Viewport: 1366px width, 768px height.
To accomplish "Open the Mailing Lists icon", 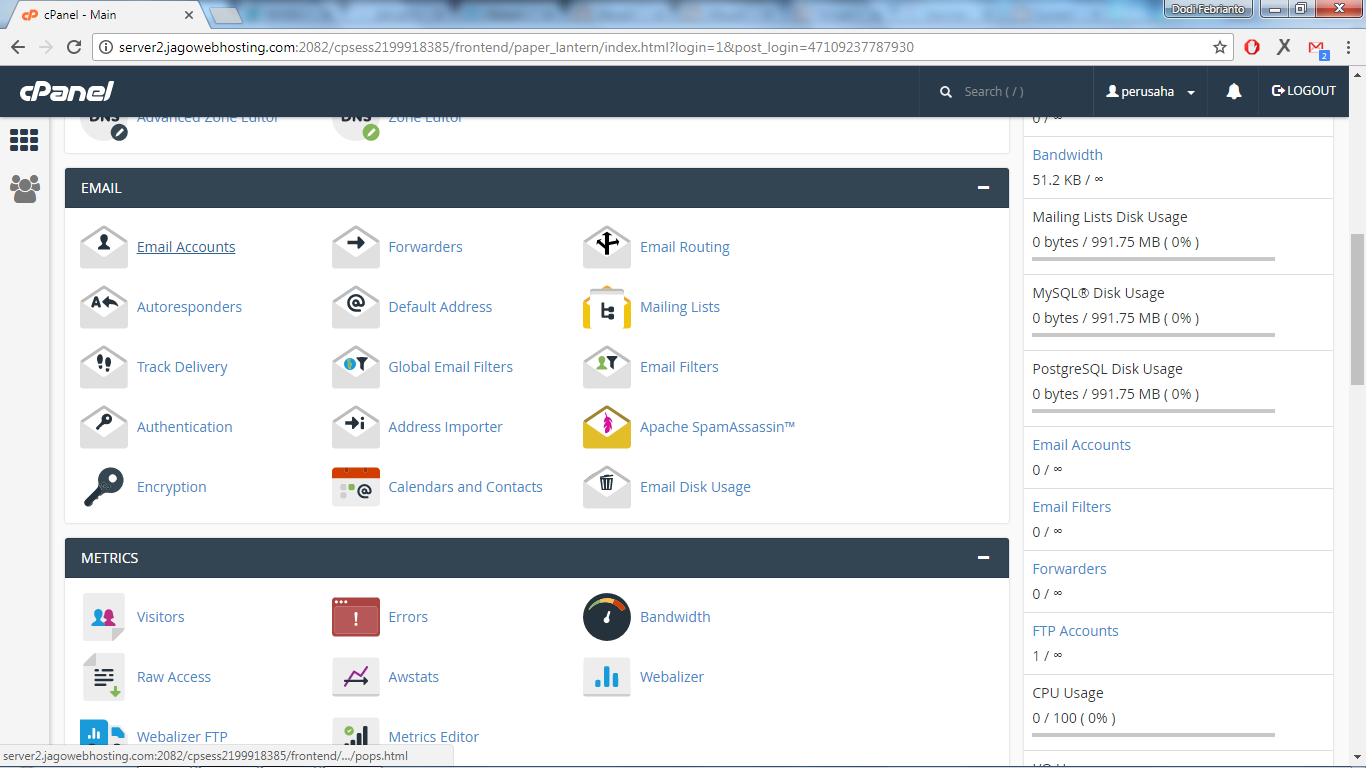I will 606,308.
